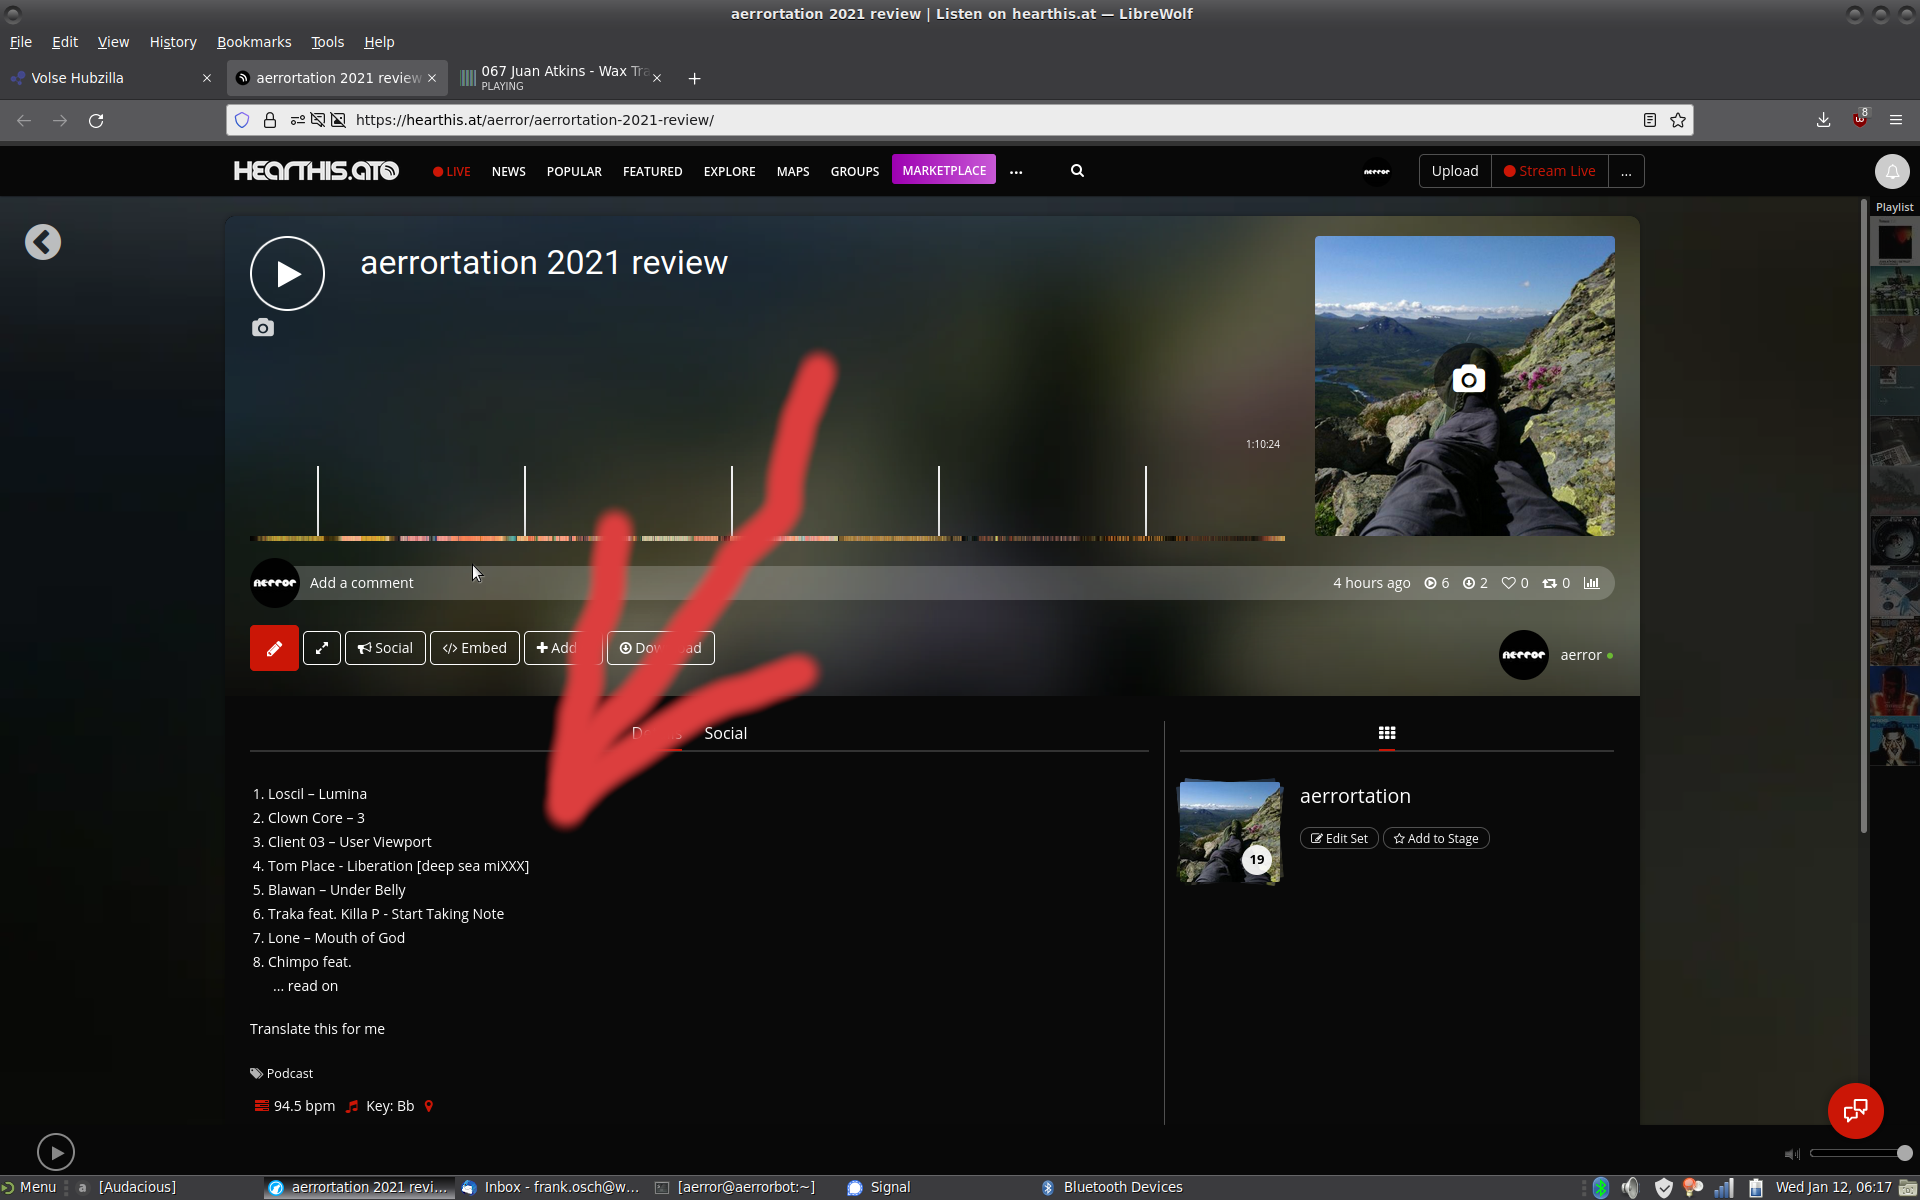Click the back chevron circle icon
Image resolution: width=1920 pixels, height=1200 pixels.
(x=43, y=242)
